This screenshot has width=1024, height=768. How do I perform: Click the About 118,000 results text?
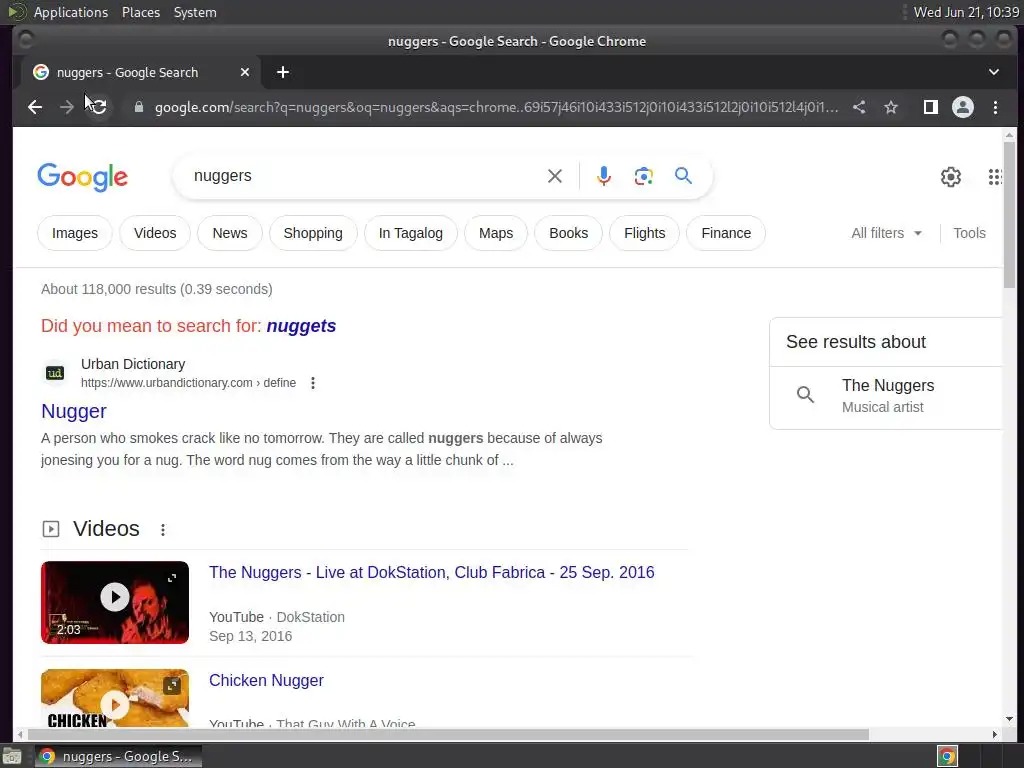click(157, 289)
